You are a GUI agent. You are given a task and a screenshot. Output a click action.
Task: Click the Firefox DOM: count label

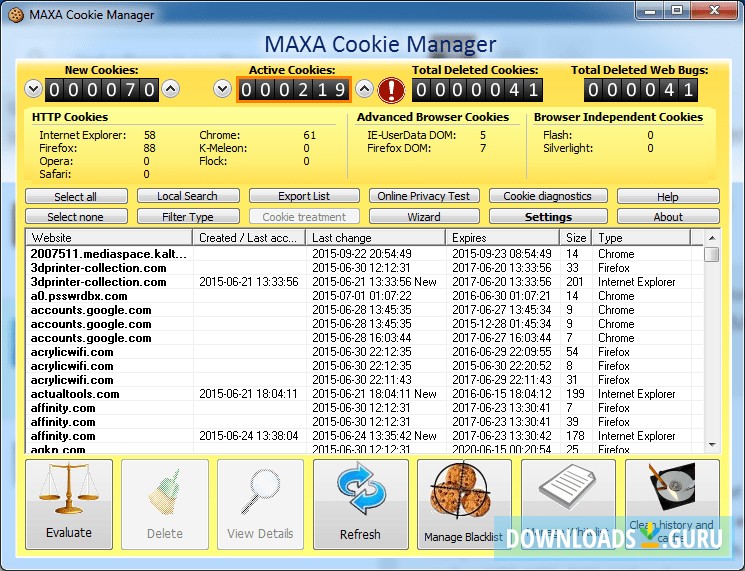399,148
